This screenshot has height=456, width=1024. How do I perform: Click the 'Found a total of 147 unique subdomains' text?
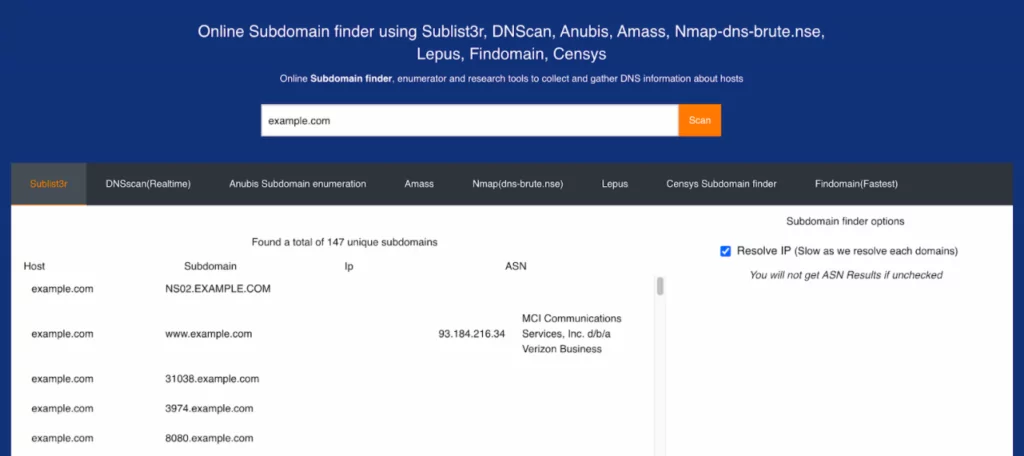pyautogui.click(x=344, y=242)
